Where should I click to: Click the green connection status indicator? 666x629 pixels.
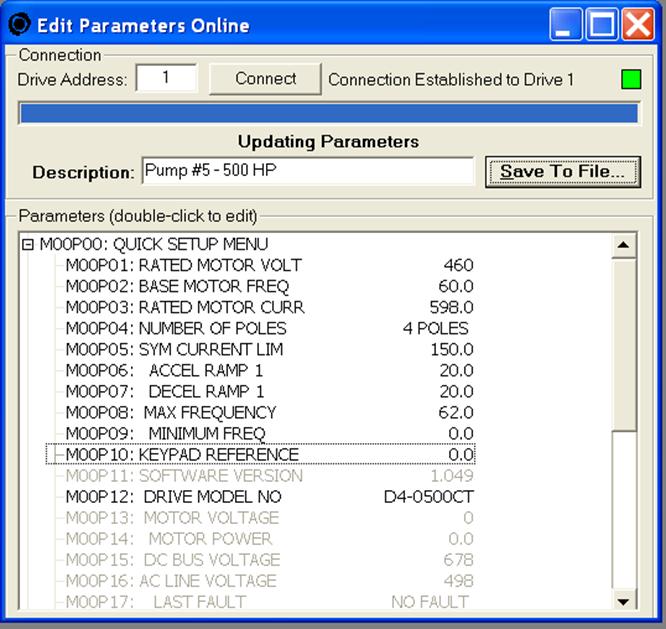pyautogui.click(x=629, y=79)
